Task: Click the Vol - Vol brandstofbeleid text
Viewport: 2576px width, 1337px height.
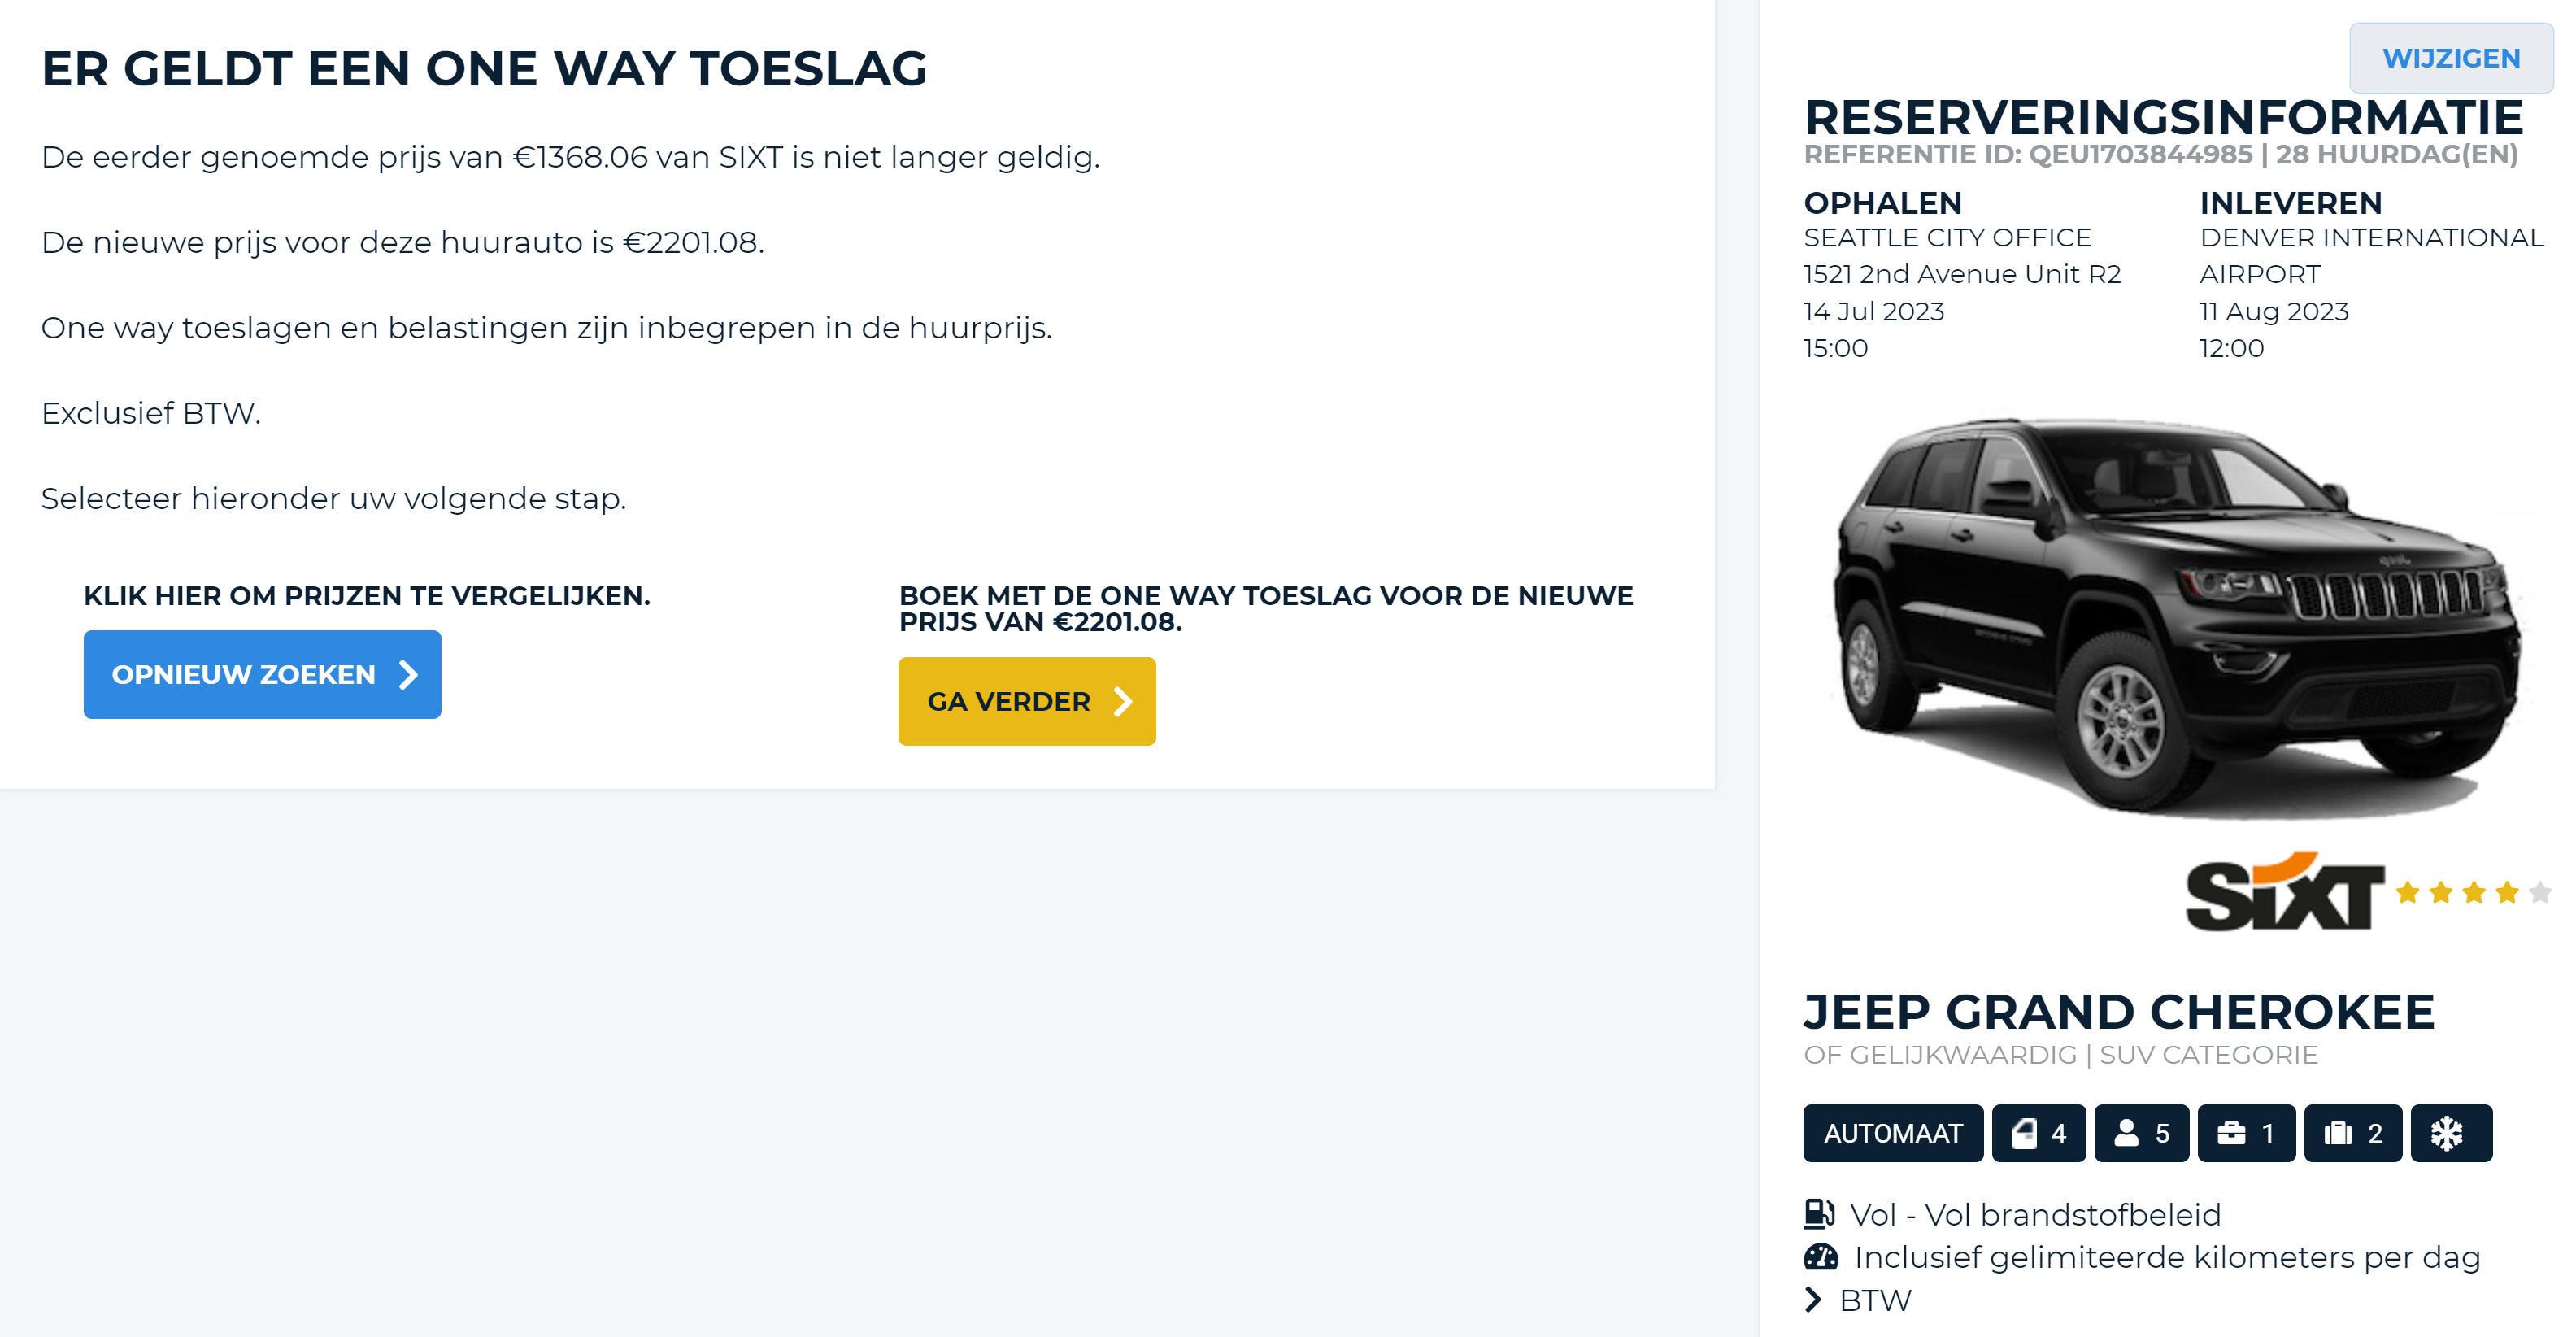Action: 2034,1214
